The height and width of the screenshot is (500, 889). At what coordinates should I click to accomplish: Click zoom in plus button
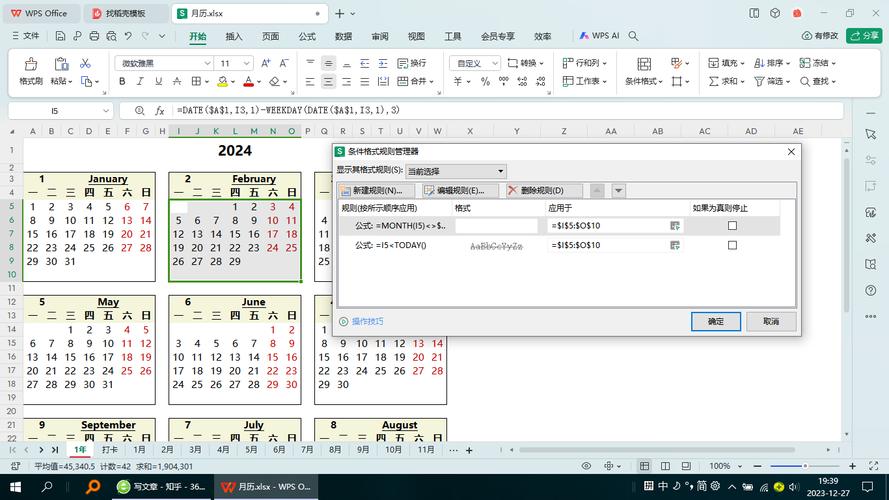pyautogui.click(x=852, y=466)
